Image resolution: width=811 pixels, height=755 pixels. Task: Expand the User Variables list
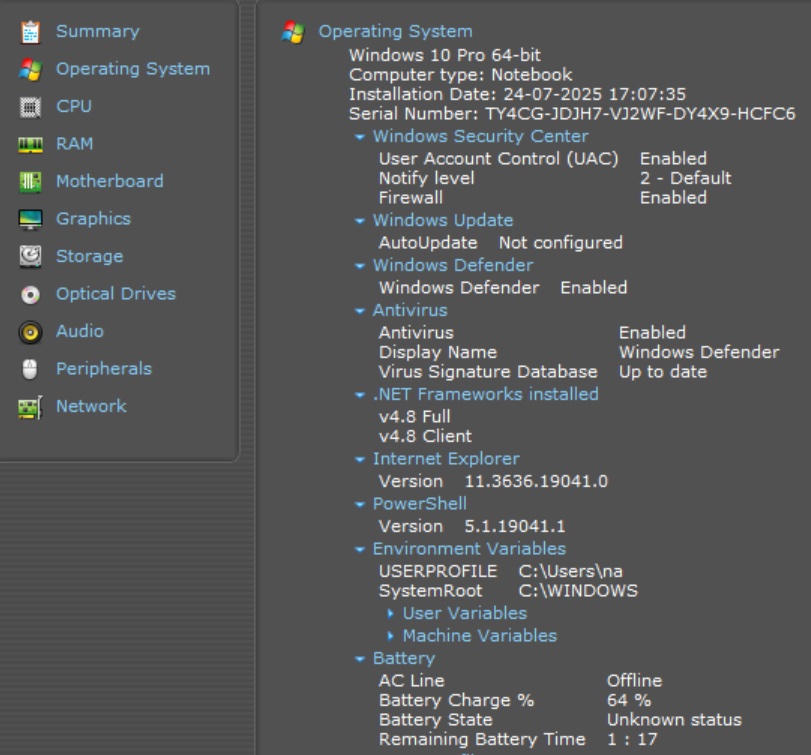coord(391,614)
